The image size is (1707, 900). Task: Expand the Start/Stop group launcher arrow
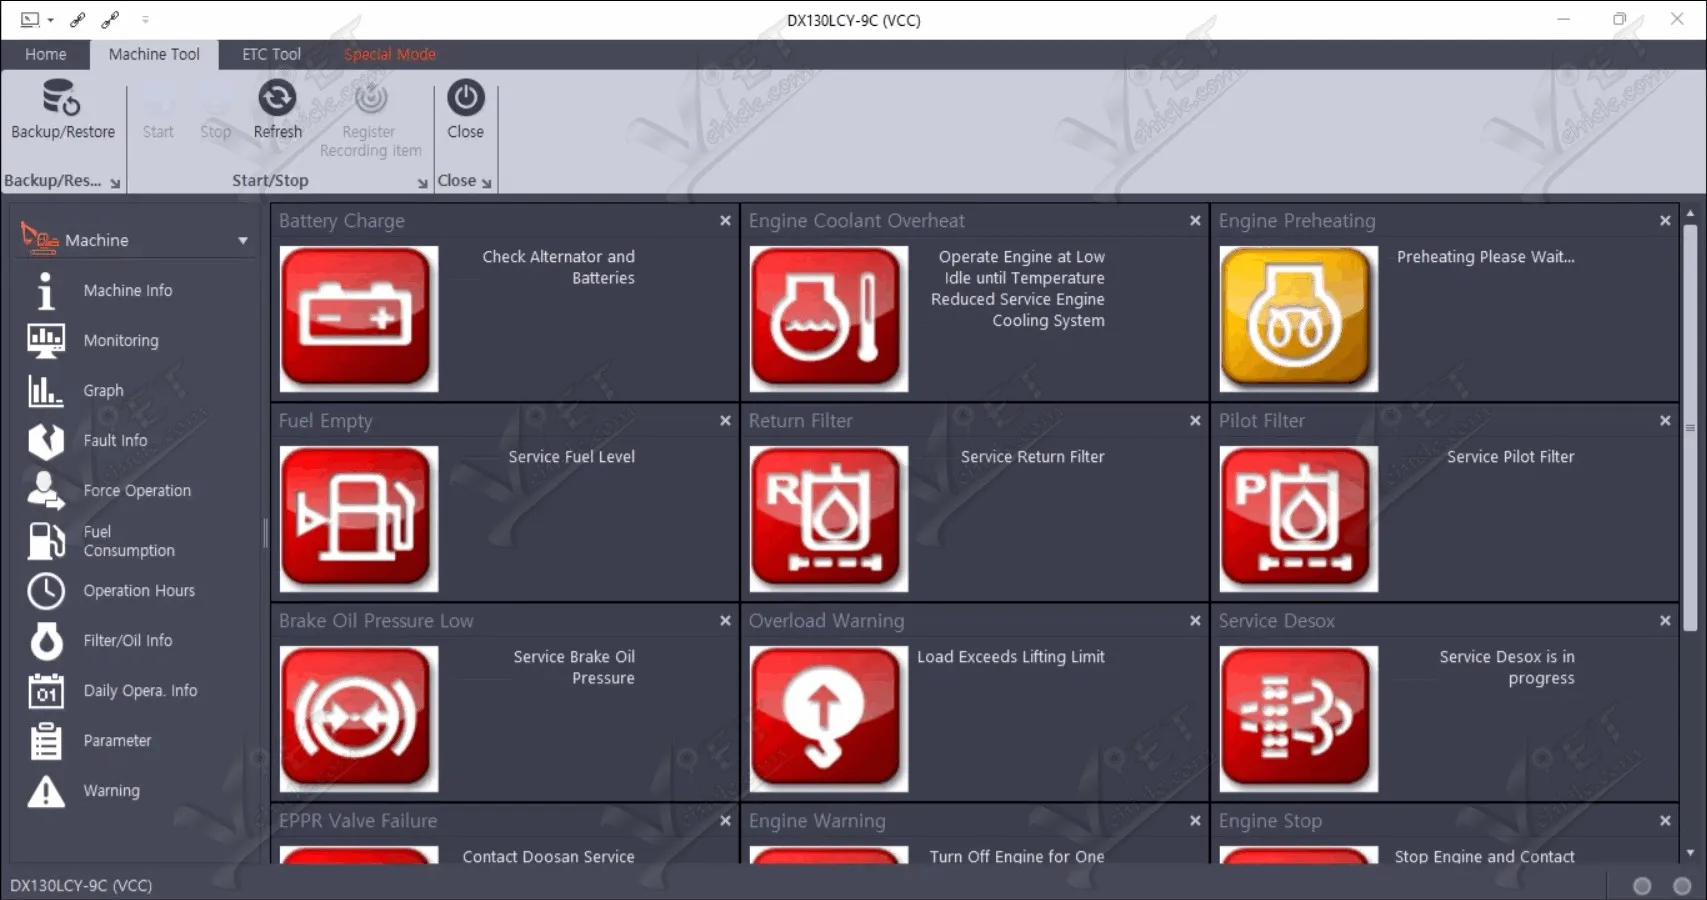(x=422, y=183)
